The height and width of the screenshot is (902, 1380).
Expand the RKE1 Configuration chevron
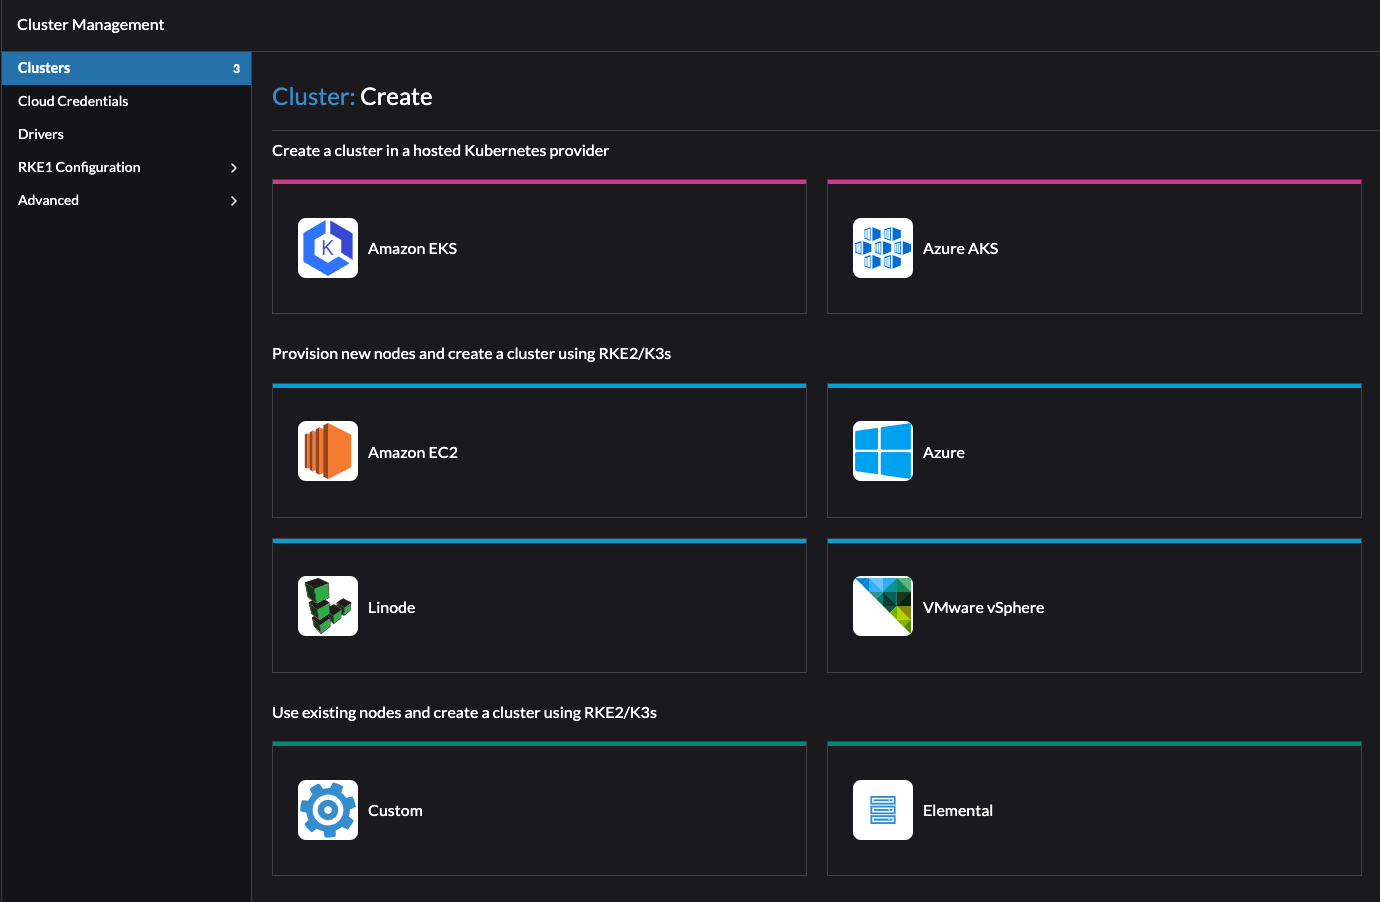point(234,168)
